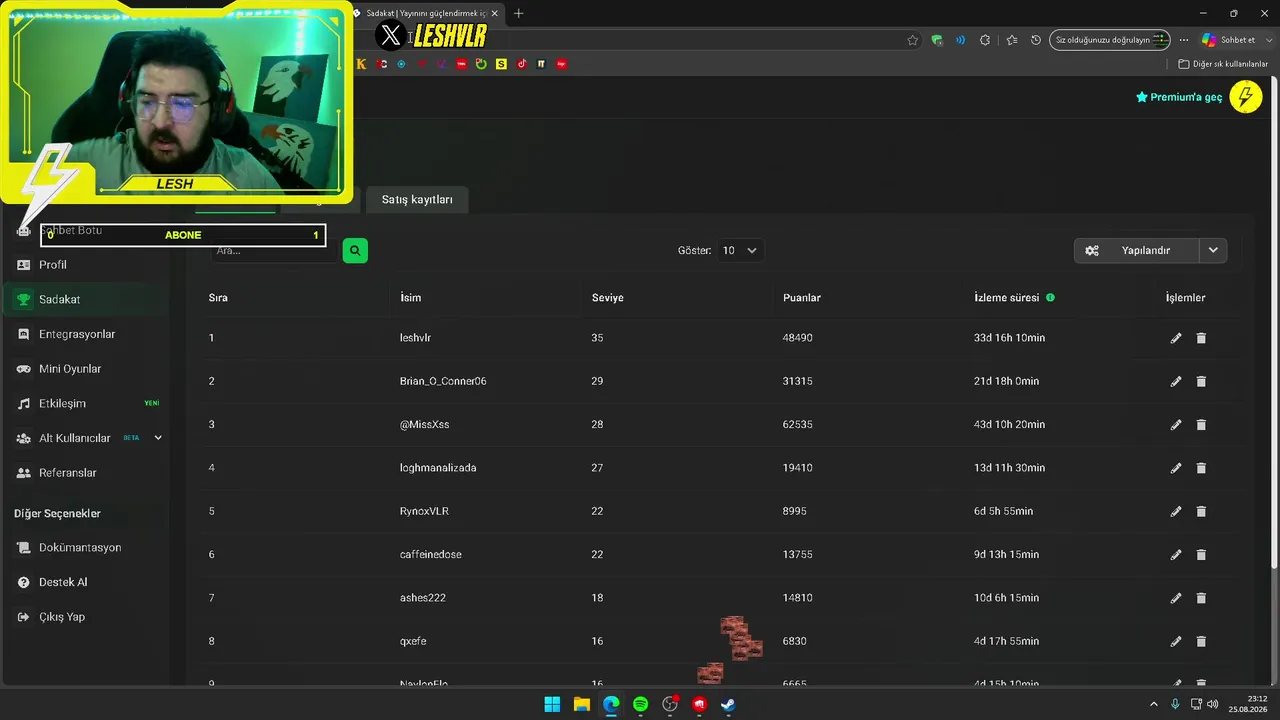Click the İzleme süresi green info icon
The height and width of the screenshot is (720, 1280).
1050,297
